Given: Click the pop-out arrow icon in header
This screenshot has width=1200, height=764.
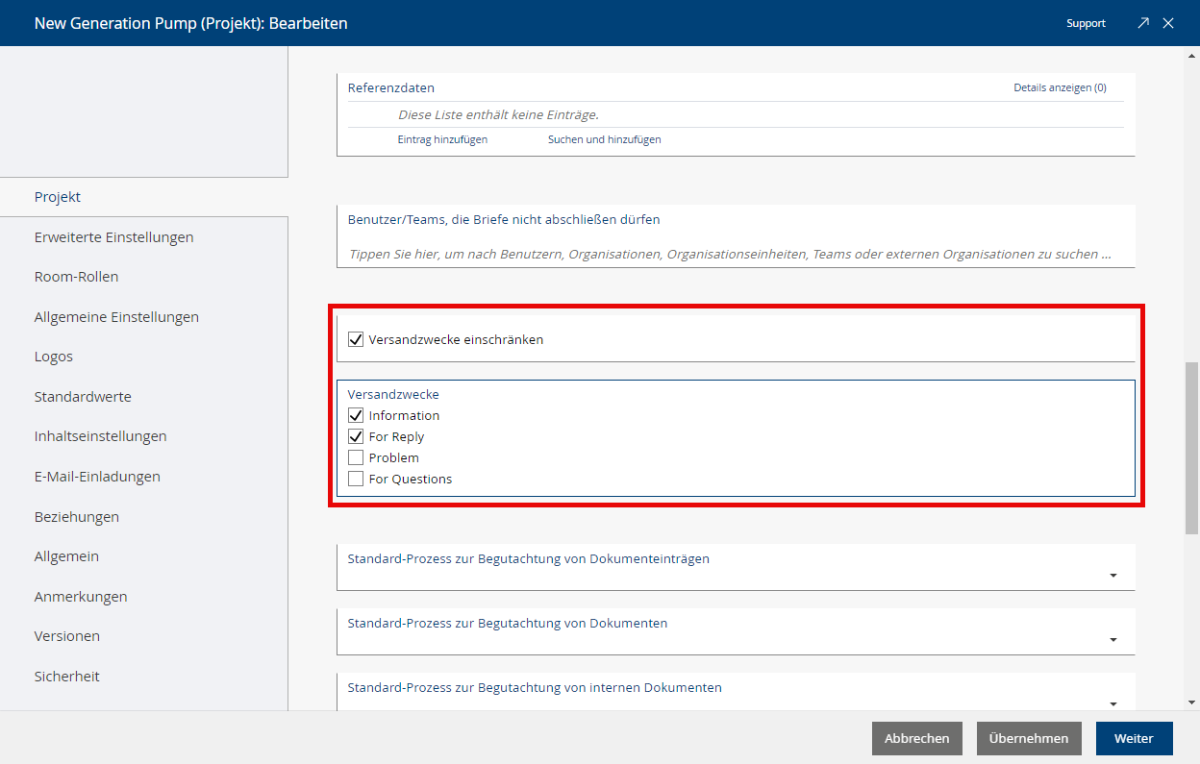Looking at the screenshot, I should coord(1143,23).
